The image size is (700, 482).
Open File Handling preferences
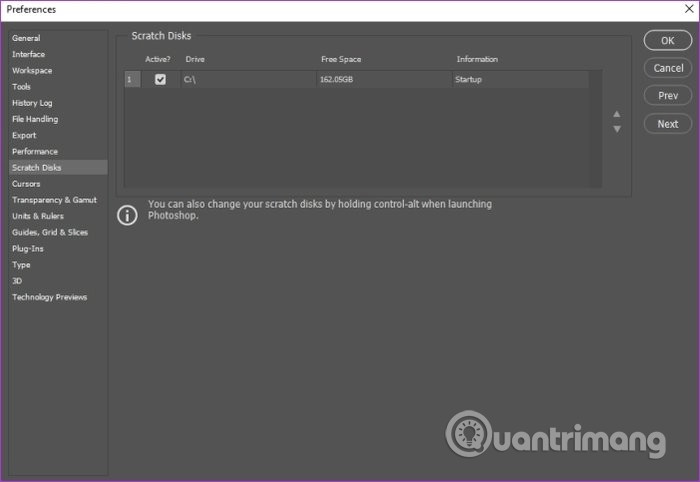pos(35,119)
